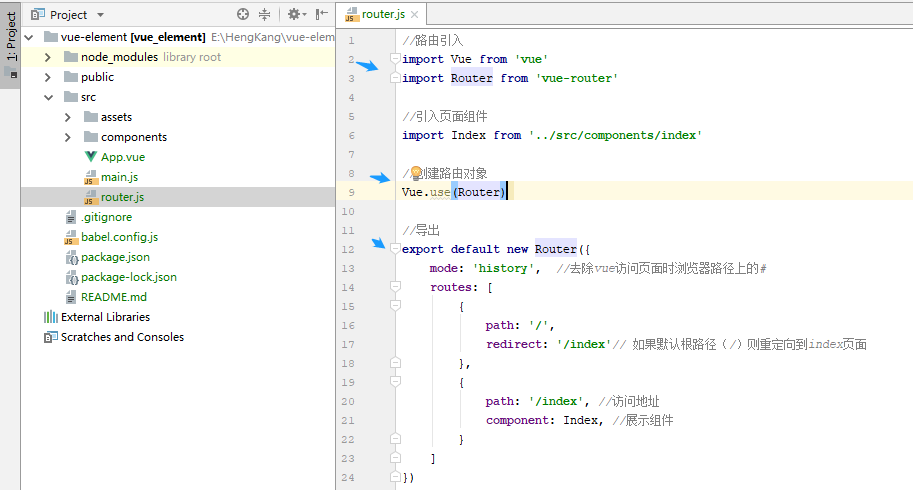This screenshot has width=913, height=490.
Task: Click the folder icon of src
Action: tap(71, 97)
